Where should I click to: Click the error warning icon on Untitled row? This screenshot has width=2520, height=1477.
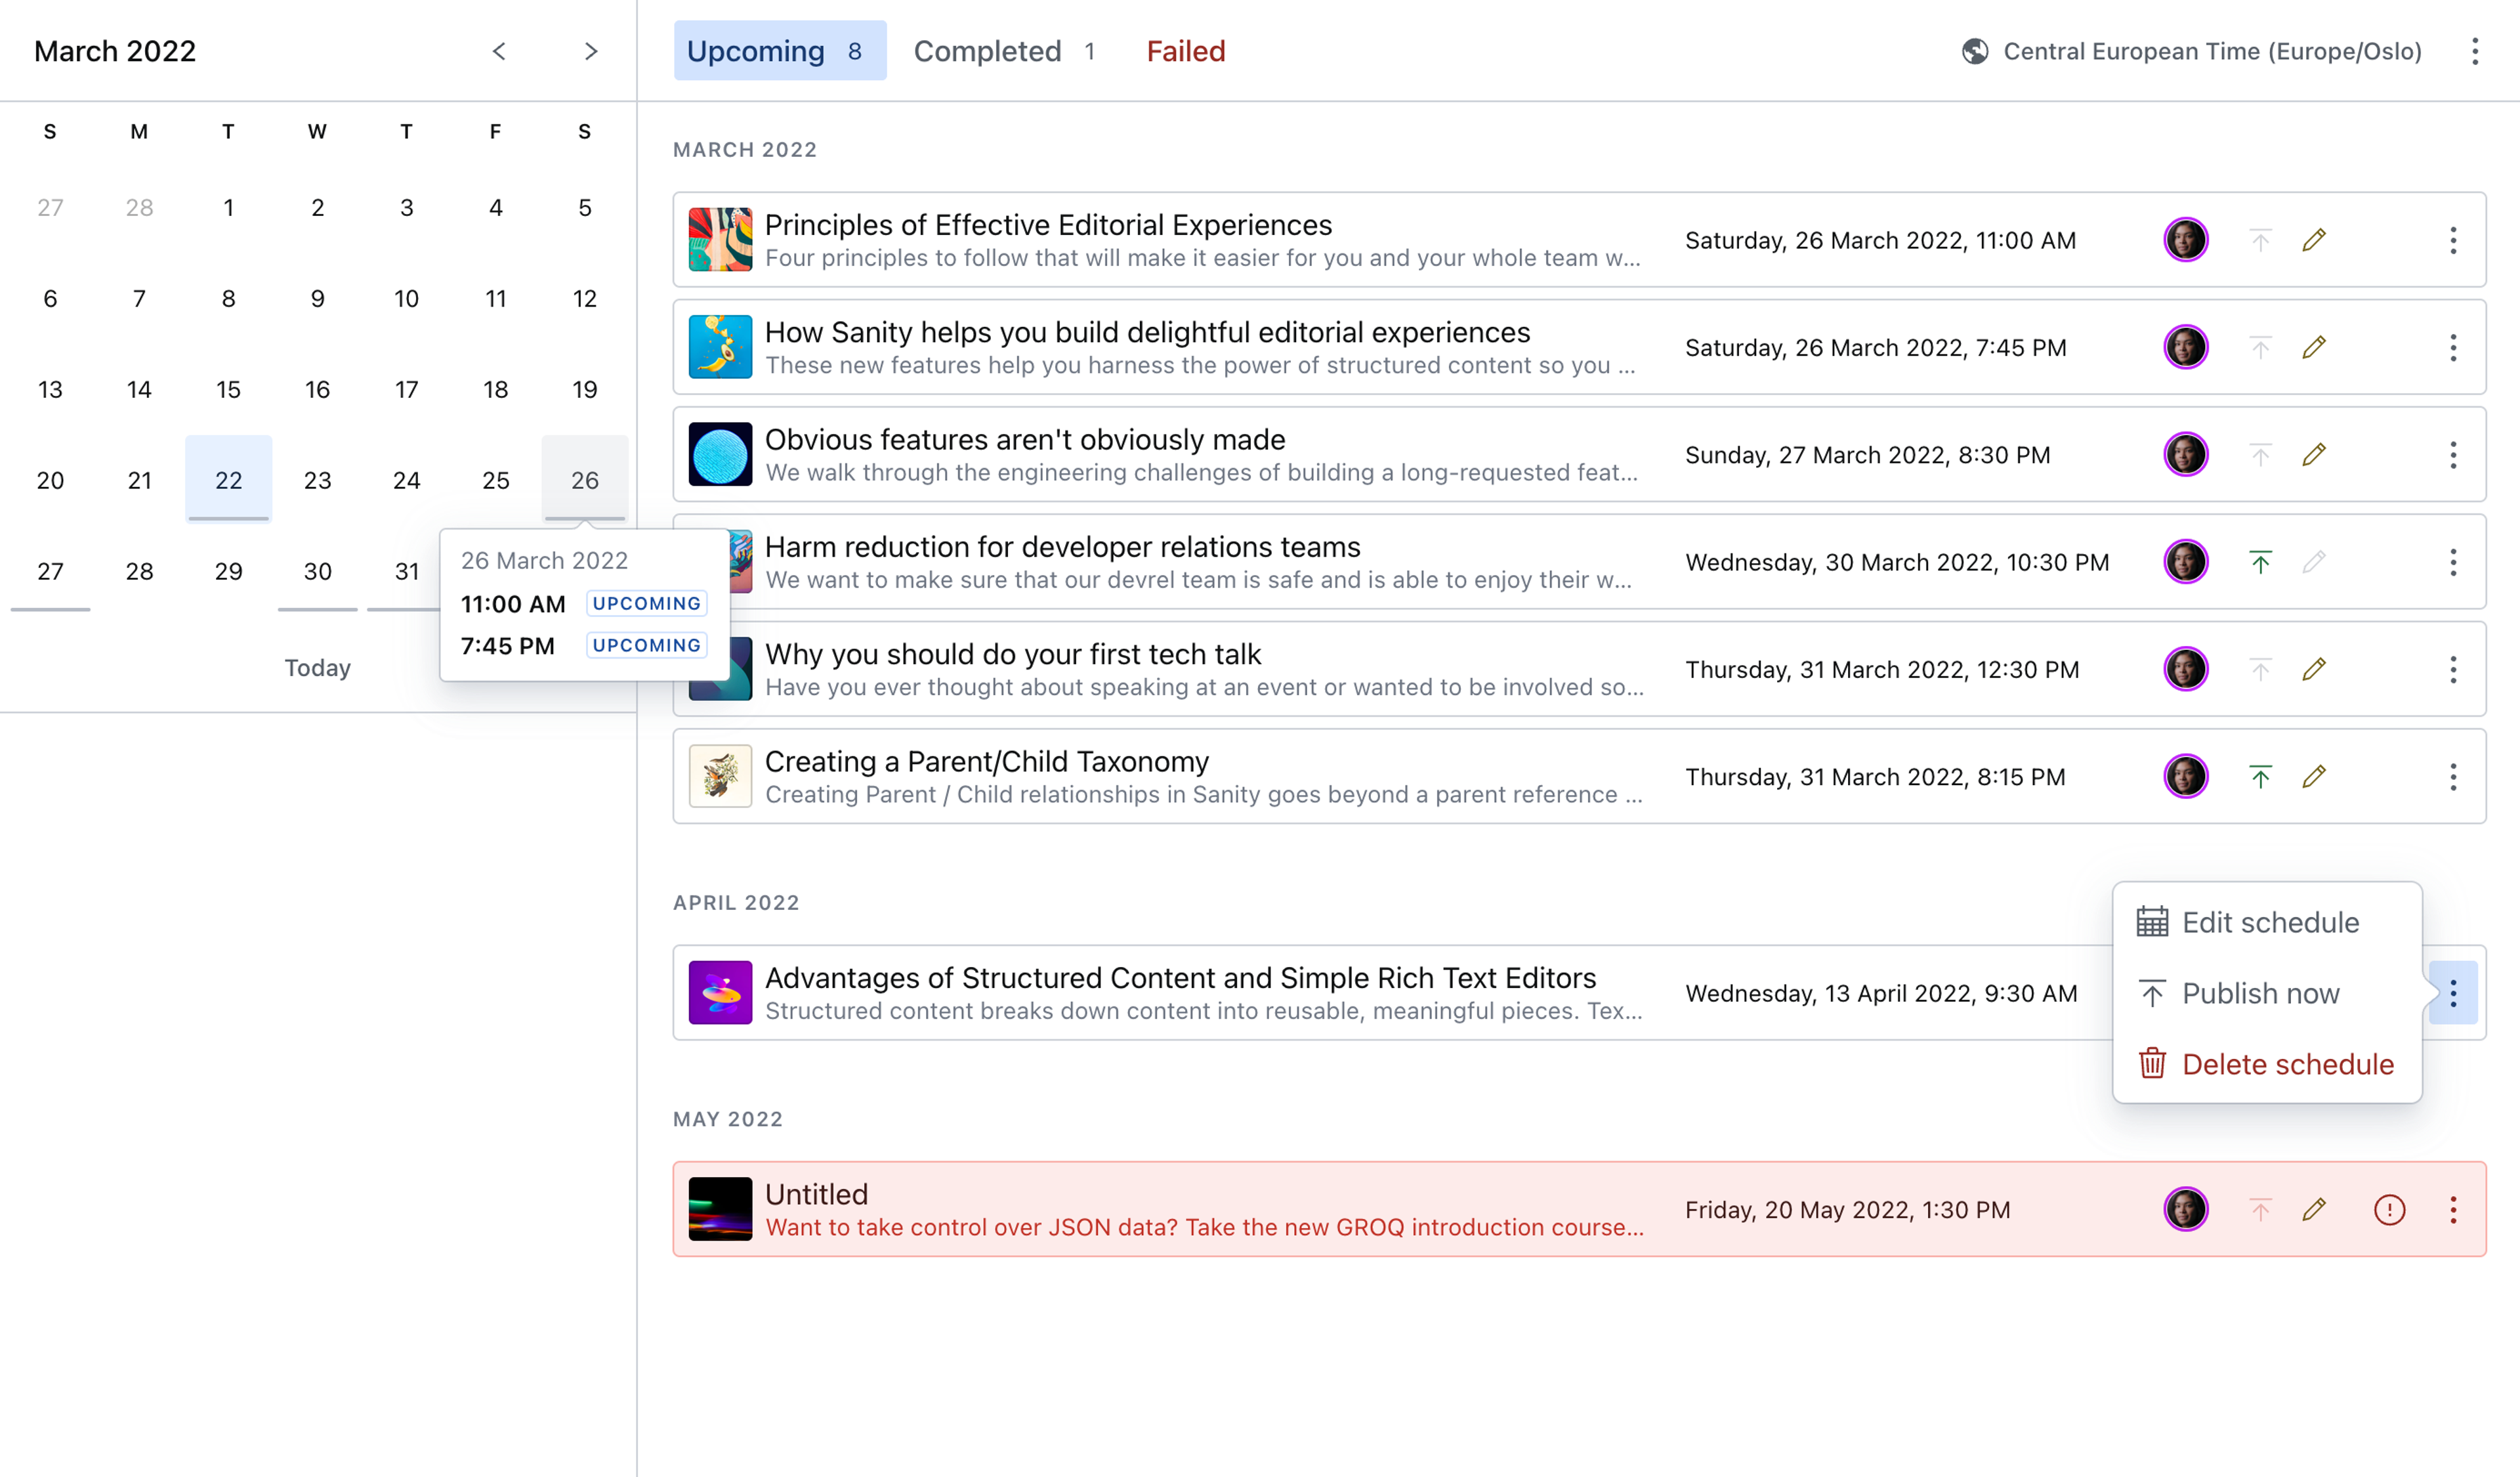[2389, 1210]
